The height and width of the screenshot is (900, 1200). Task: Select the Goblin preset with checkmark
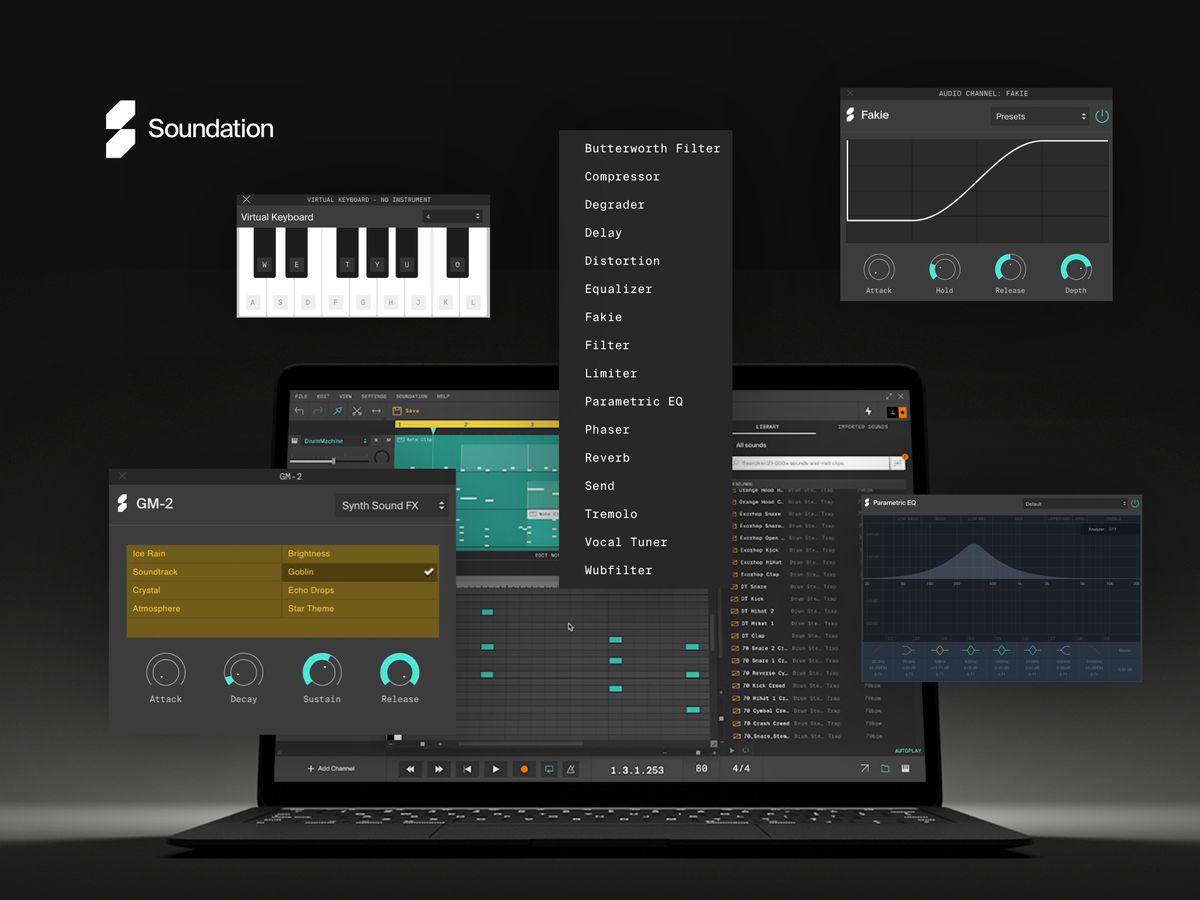click(360, 572)
